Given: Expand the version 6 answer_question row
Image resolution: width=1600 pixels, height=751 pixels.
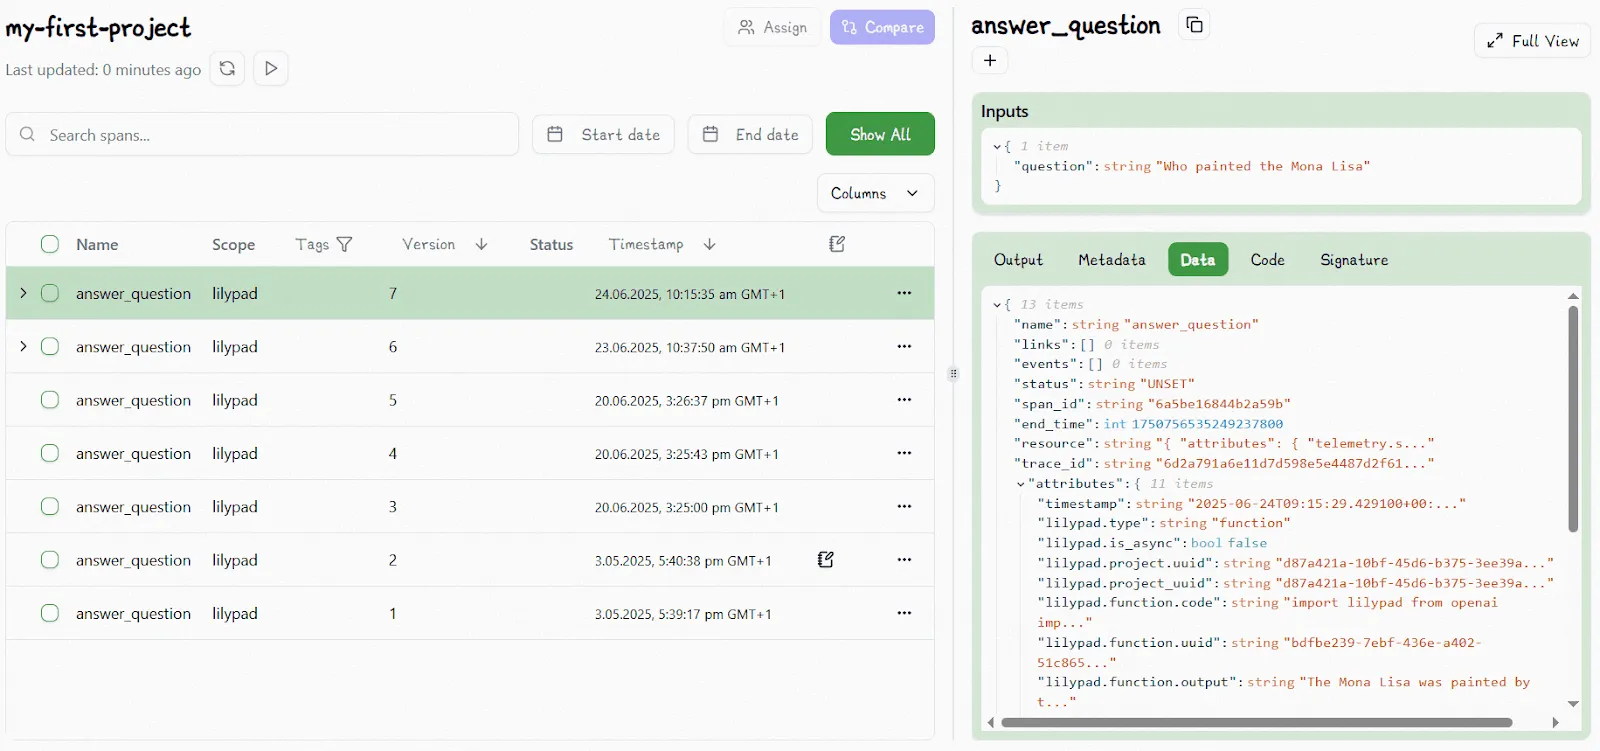Looking at the screenshot, I should pos(23,346).
